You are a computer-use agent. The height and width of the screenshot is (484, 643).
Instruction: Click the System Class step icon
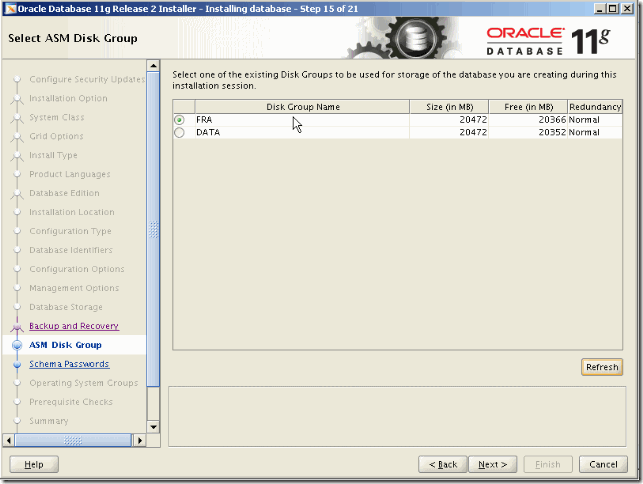point(17,118)
